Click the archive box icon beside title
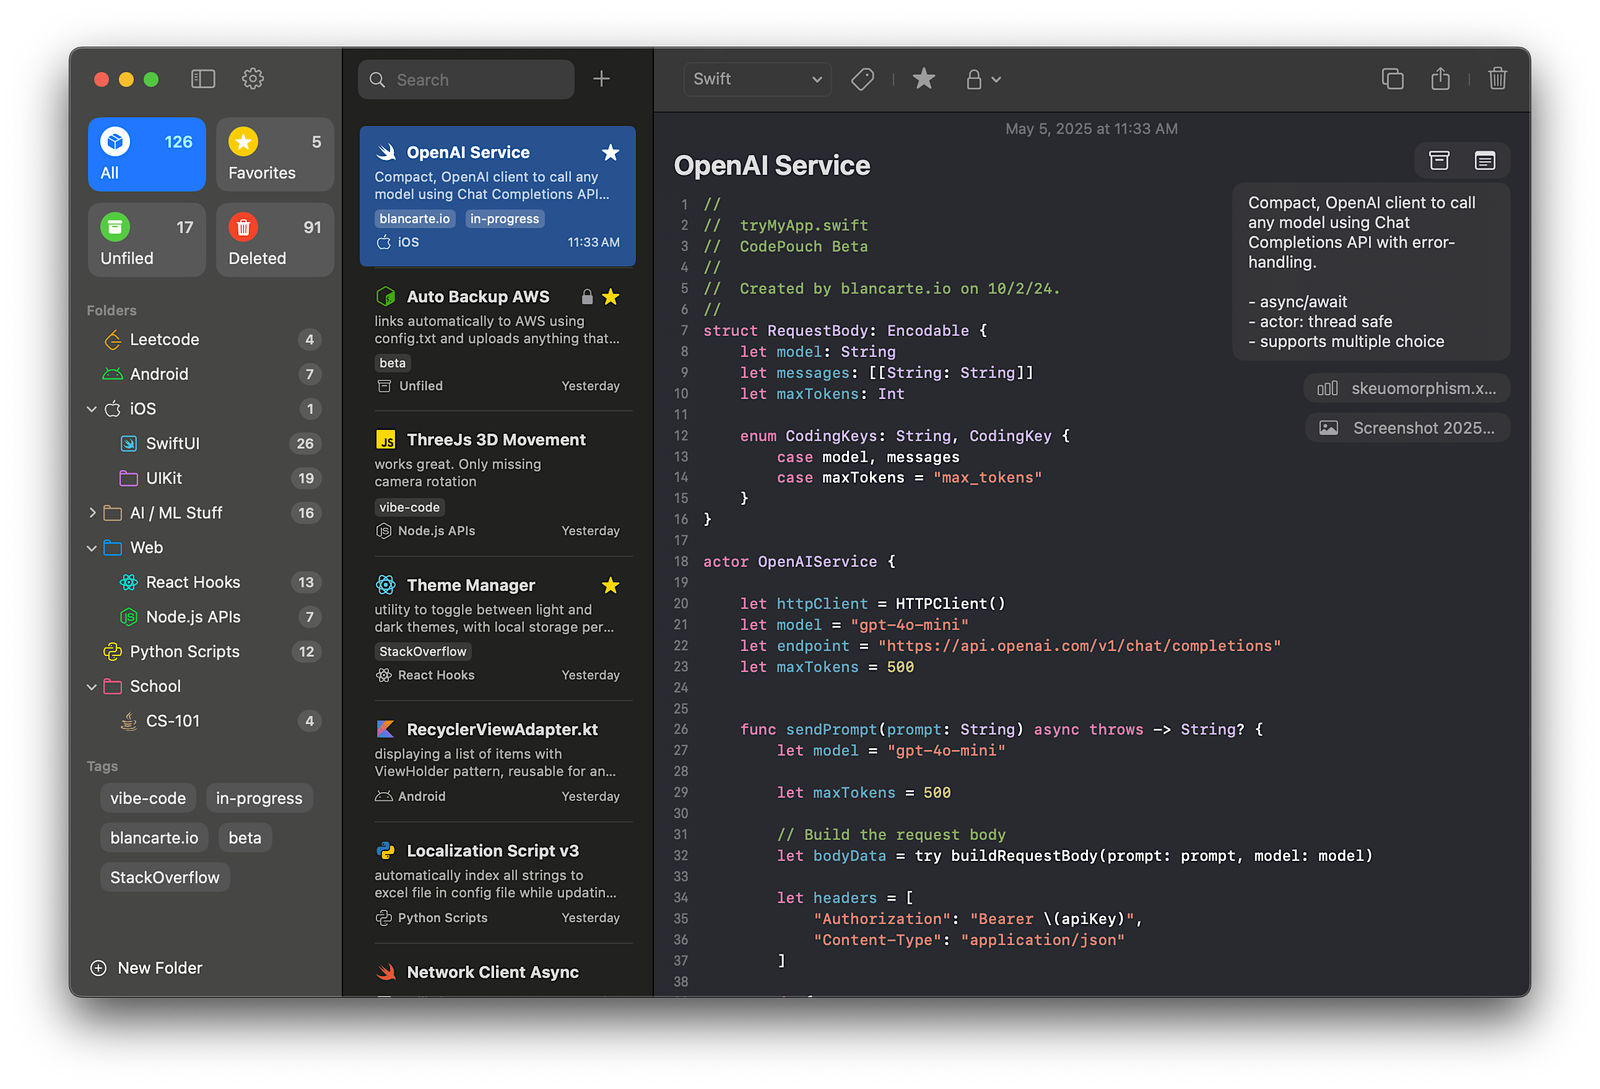The width and height of the screenshot is (1600, 1089). 1439,160
